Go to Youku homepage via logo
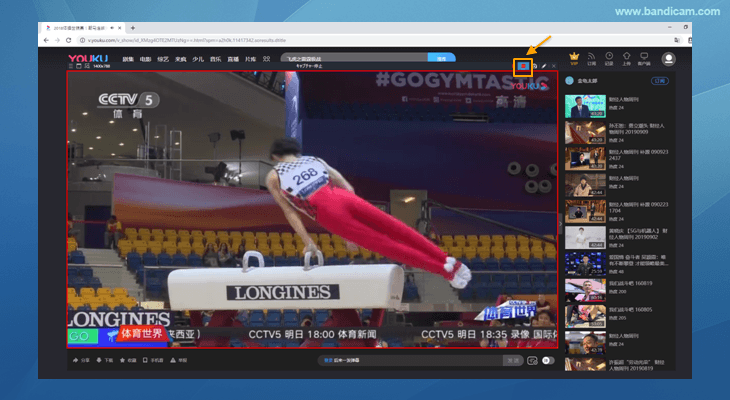Image resolution: width=730 pixels, height=400 pixels. pos(88,59)
